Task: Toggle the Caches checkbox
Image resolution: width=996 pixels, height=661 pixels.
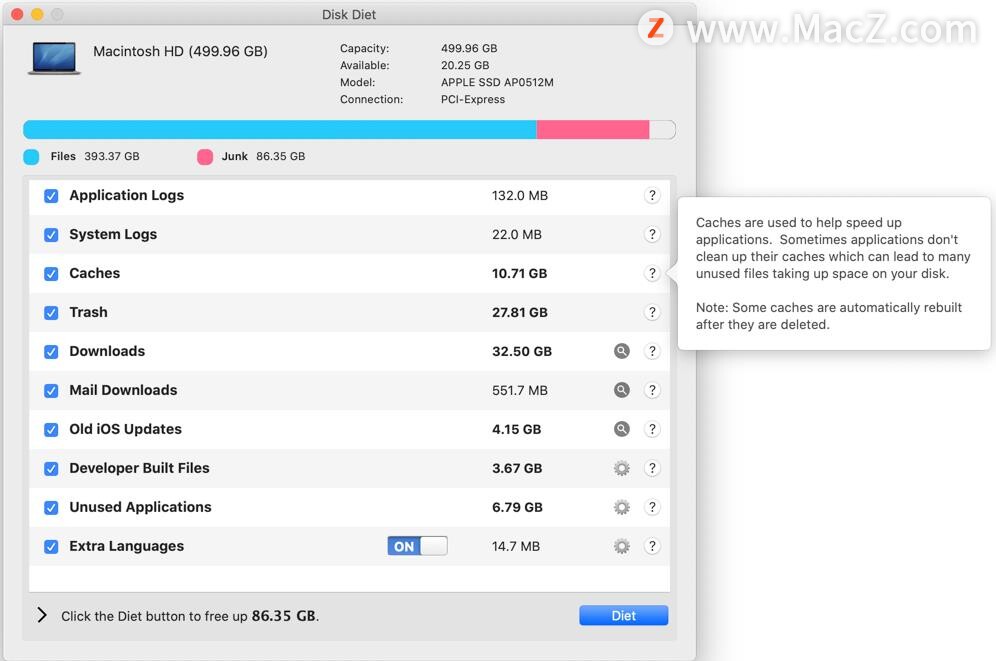Action: [51, 274]
